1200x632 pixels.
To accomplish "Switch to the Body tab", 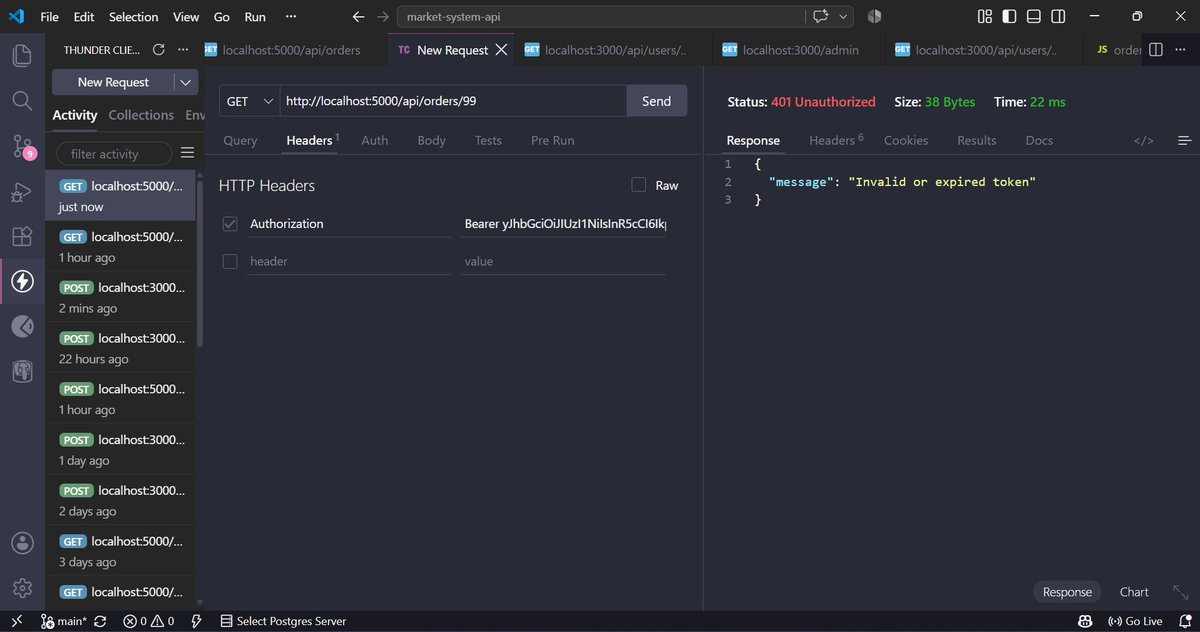I will [x=431, y=140].
